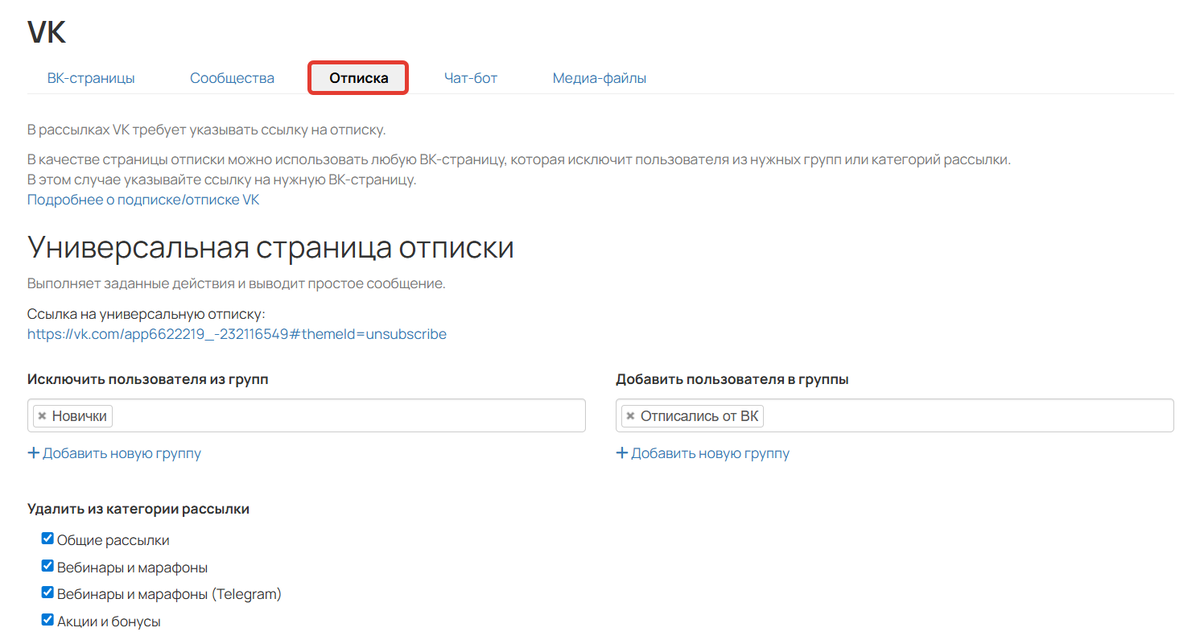Open «Подробнее о подписке/отписке VK» link
Viewport: 1200px width, 636px height.
(x=143, y=199)
